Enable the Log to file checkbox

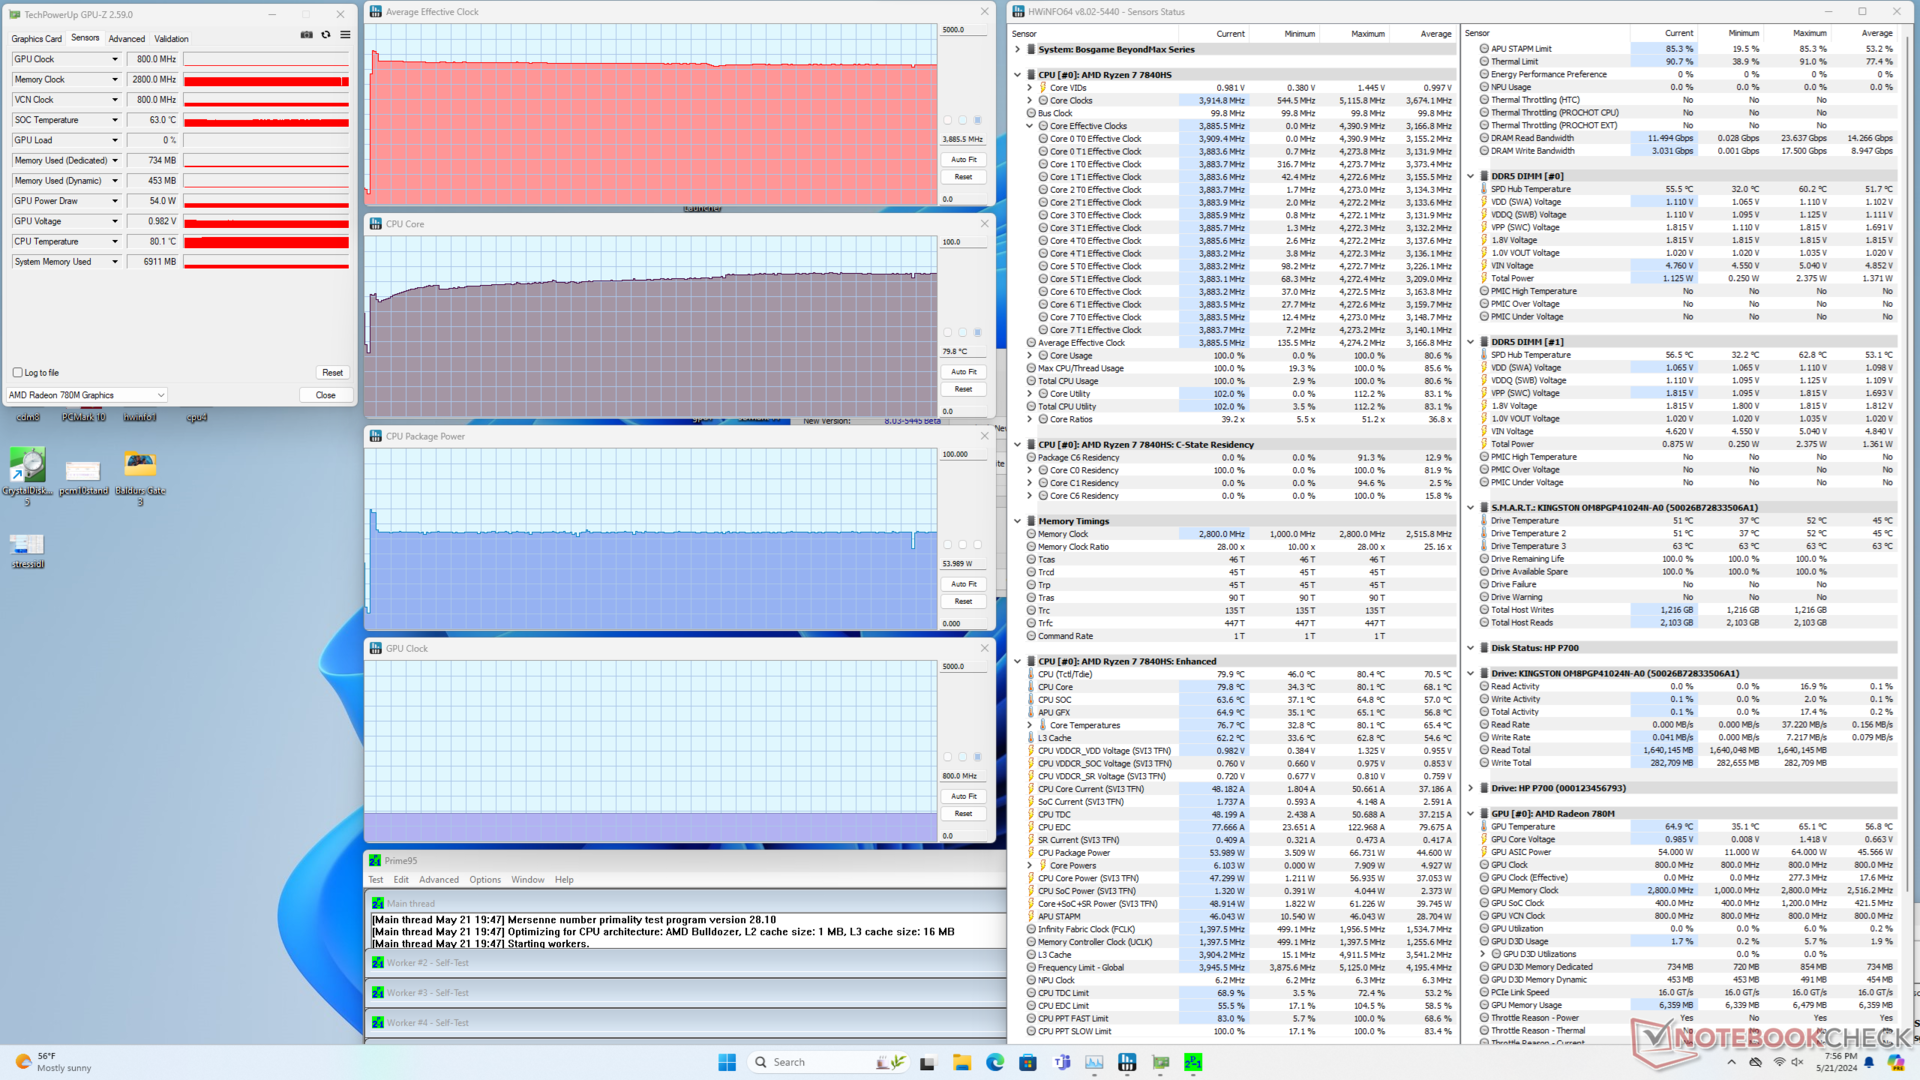18,373
